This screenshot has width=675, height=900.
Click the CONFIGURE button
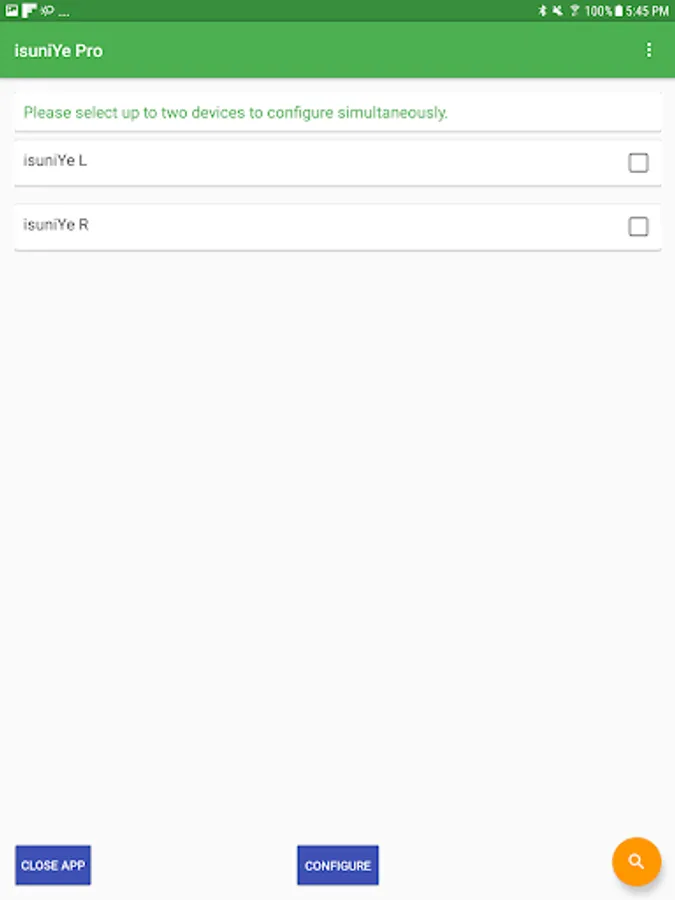click(338, 865)
